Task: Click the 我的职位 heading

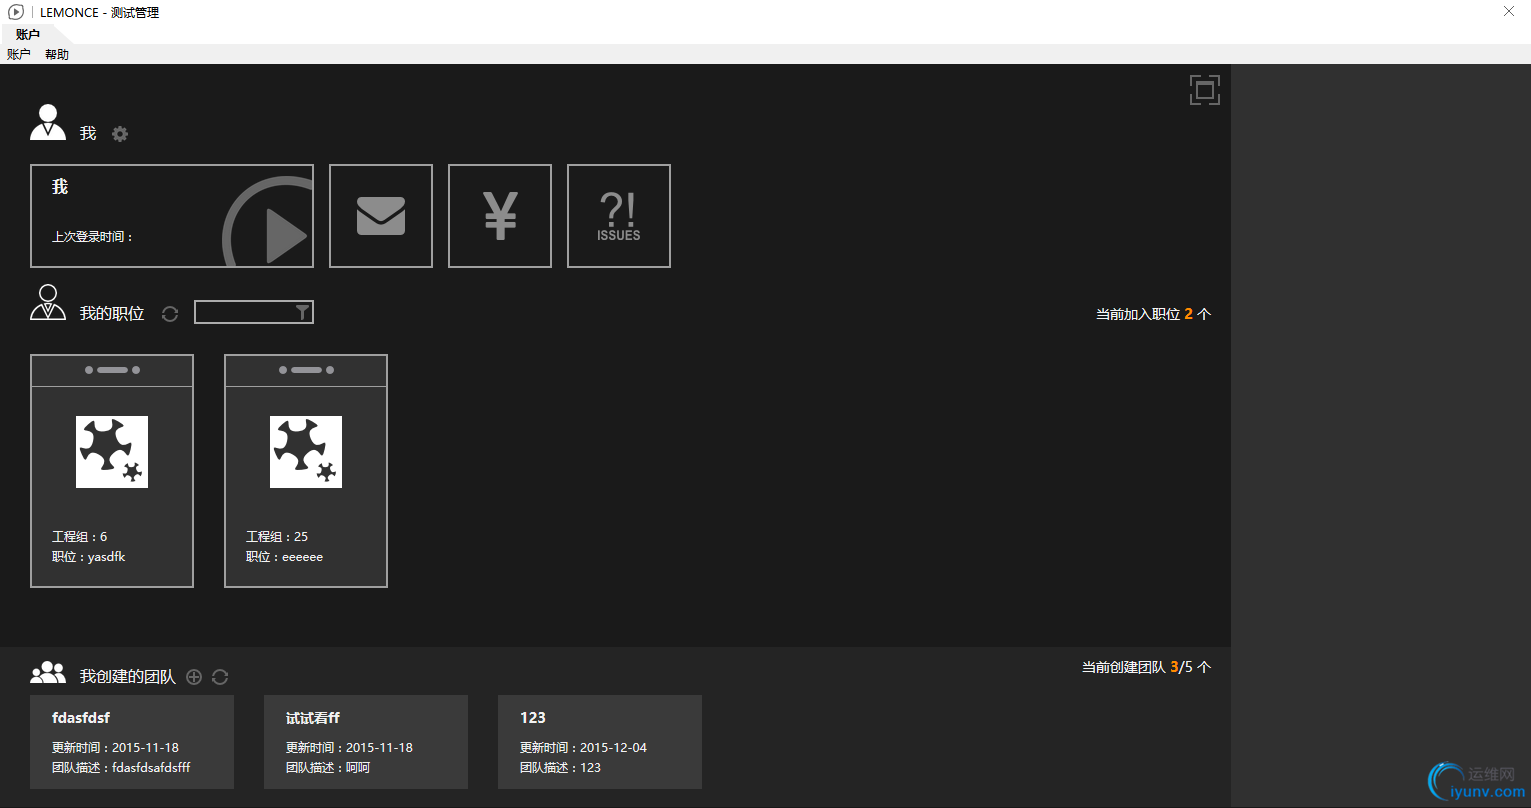Action: (112, 314)
